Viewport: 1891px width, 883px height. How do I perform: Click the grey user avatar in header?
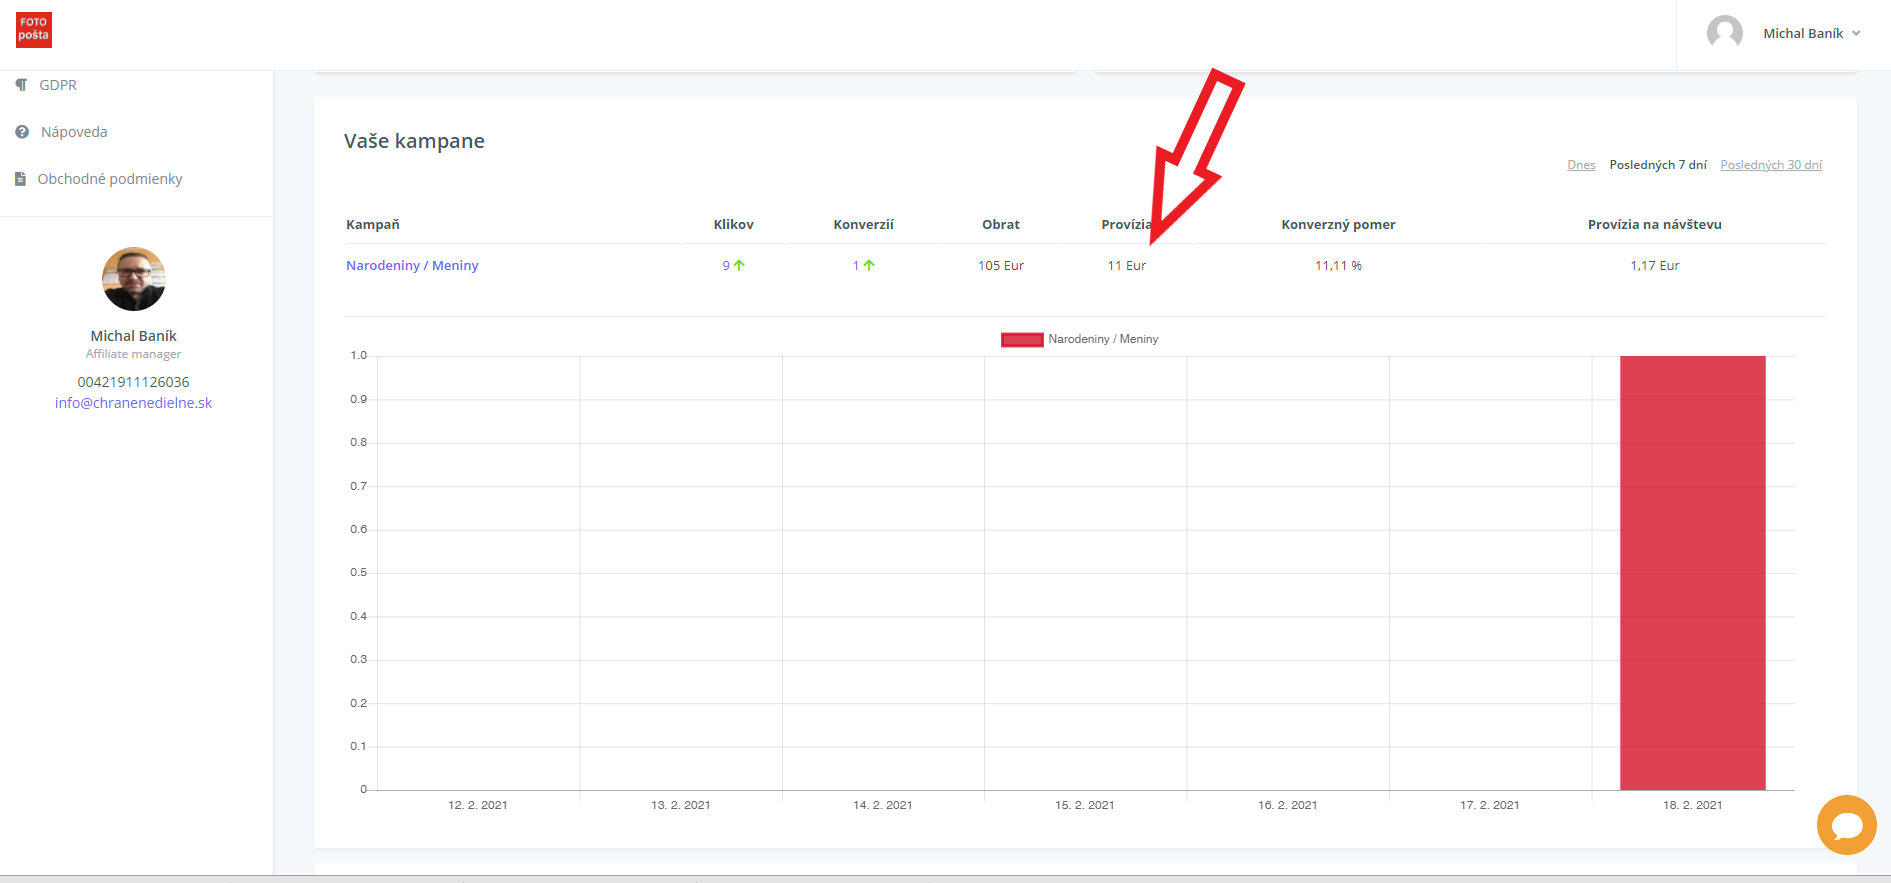1724,33
